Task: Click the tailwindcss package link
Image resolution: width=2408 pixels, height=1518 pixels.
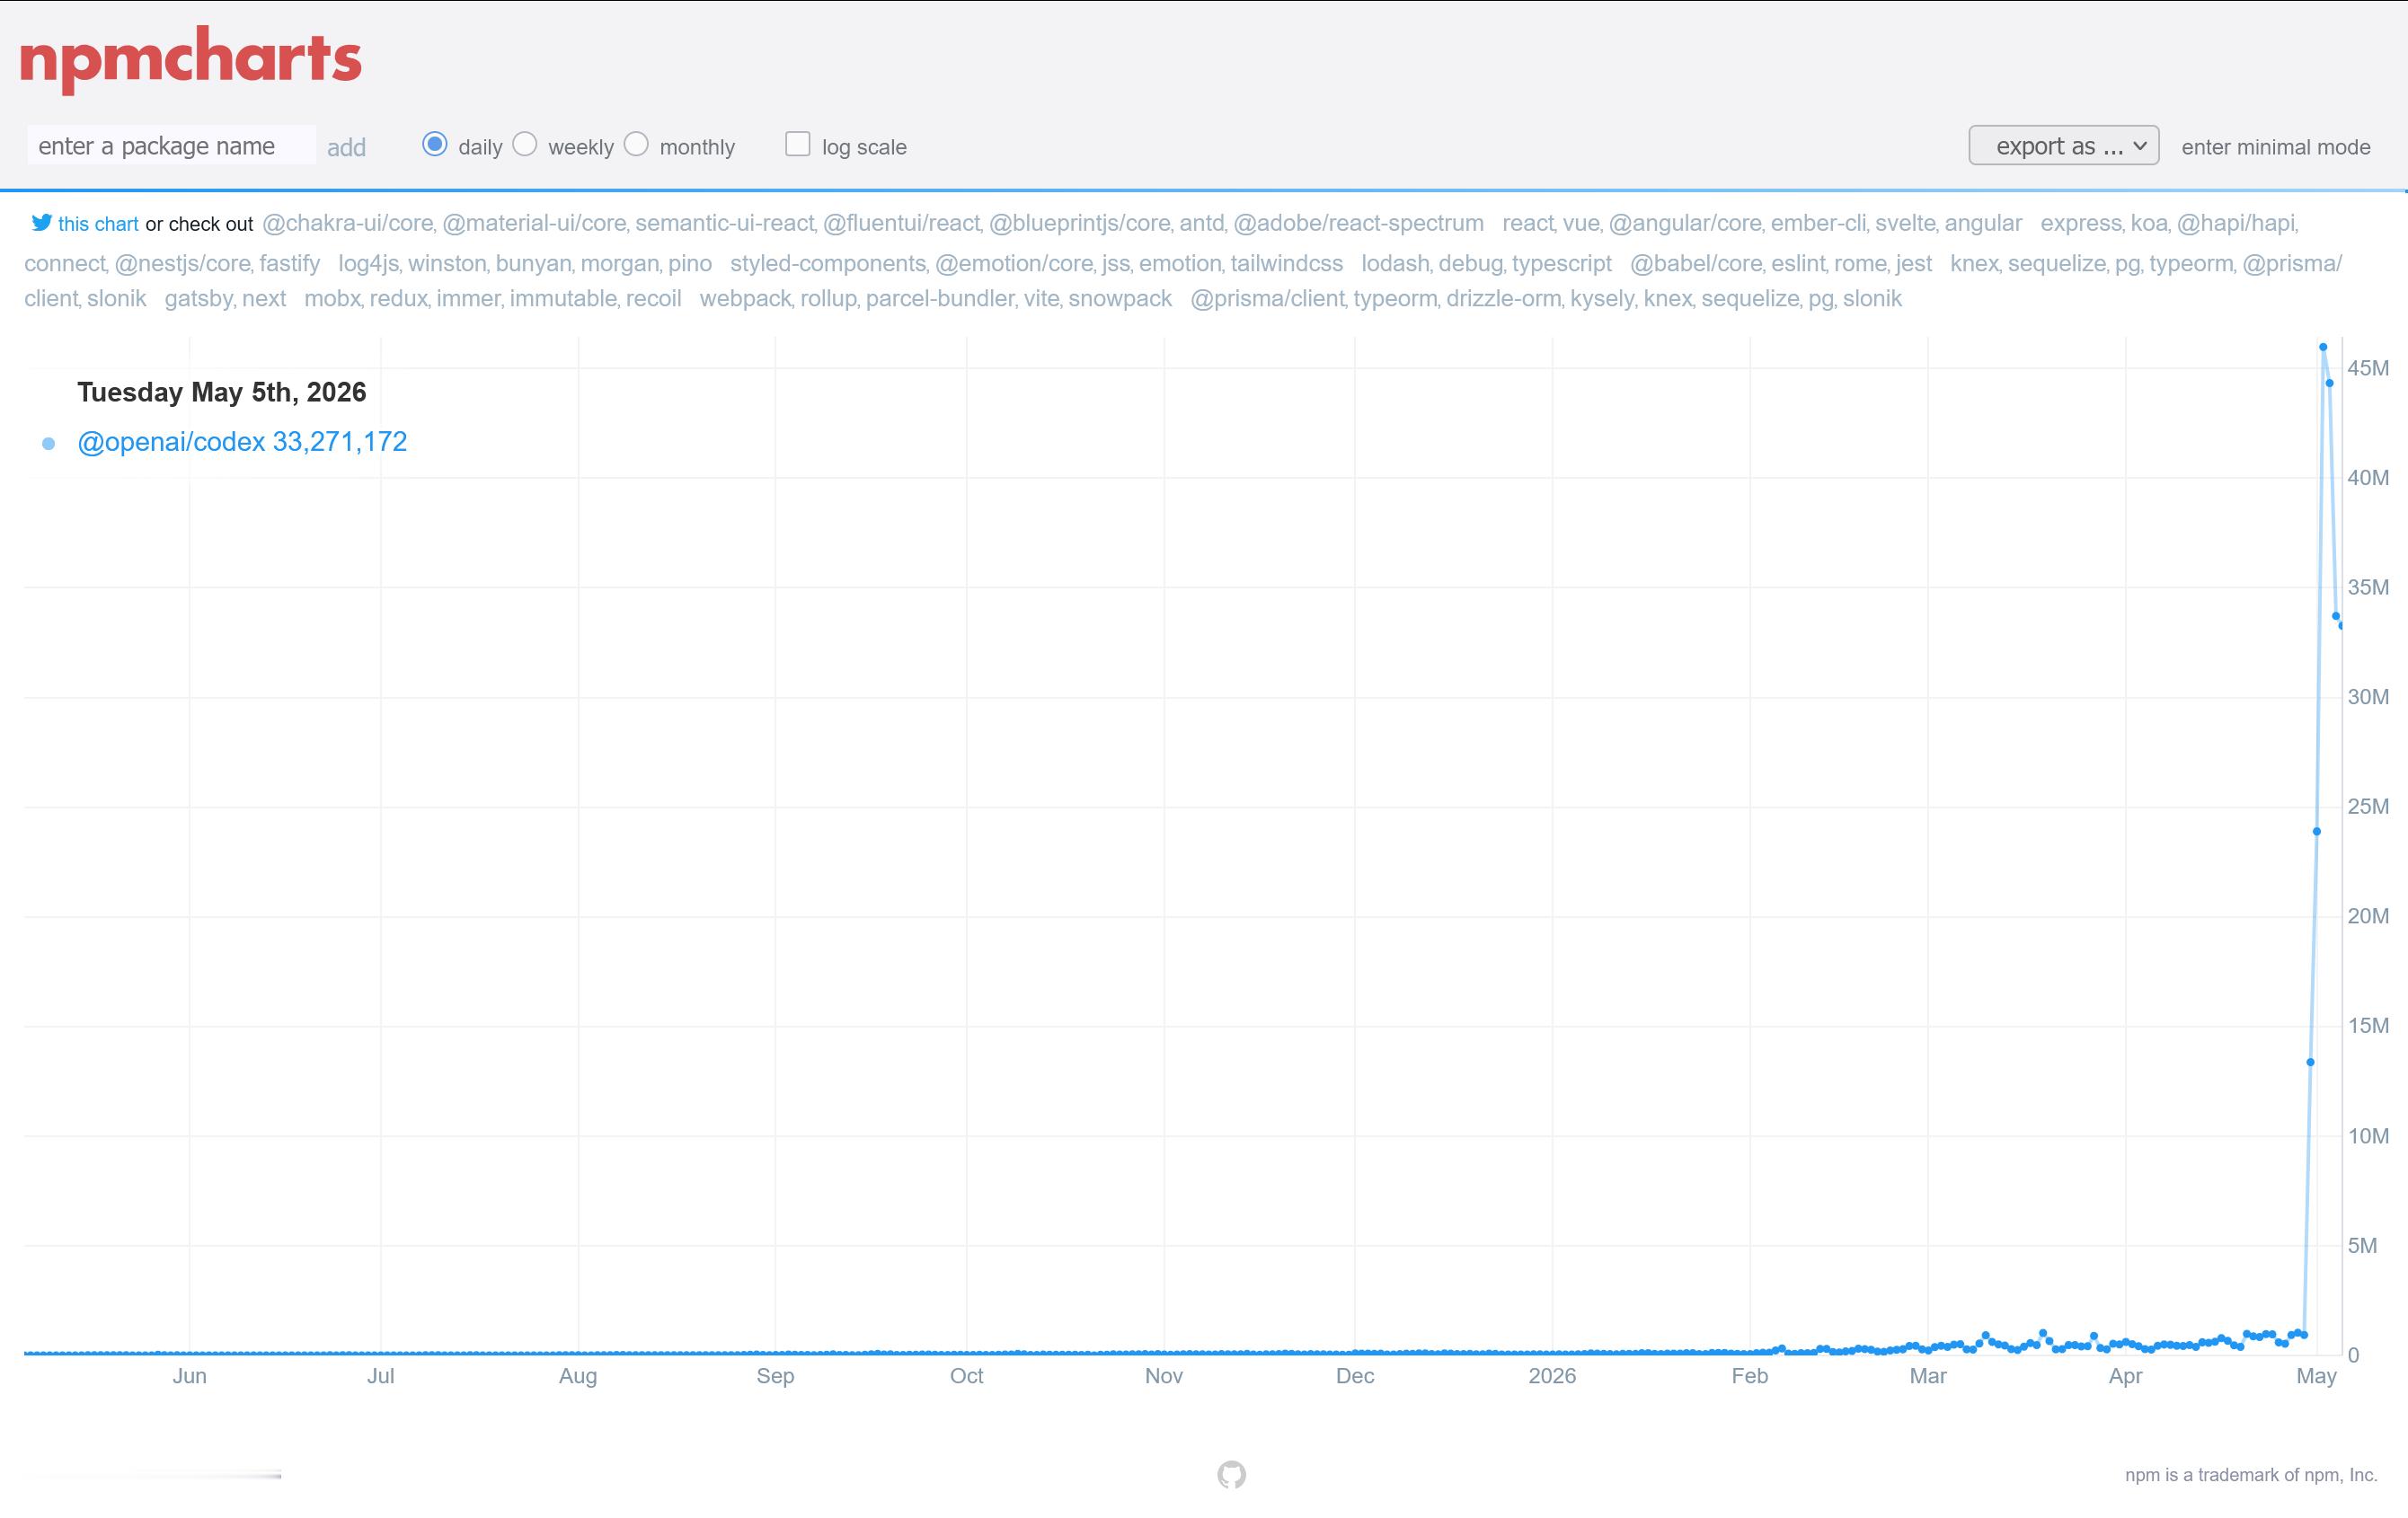Action: coord(1286,263)
